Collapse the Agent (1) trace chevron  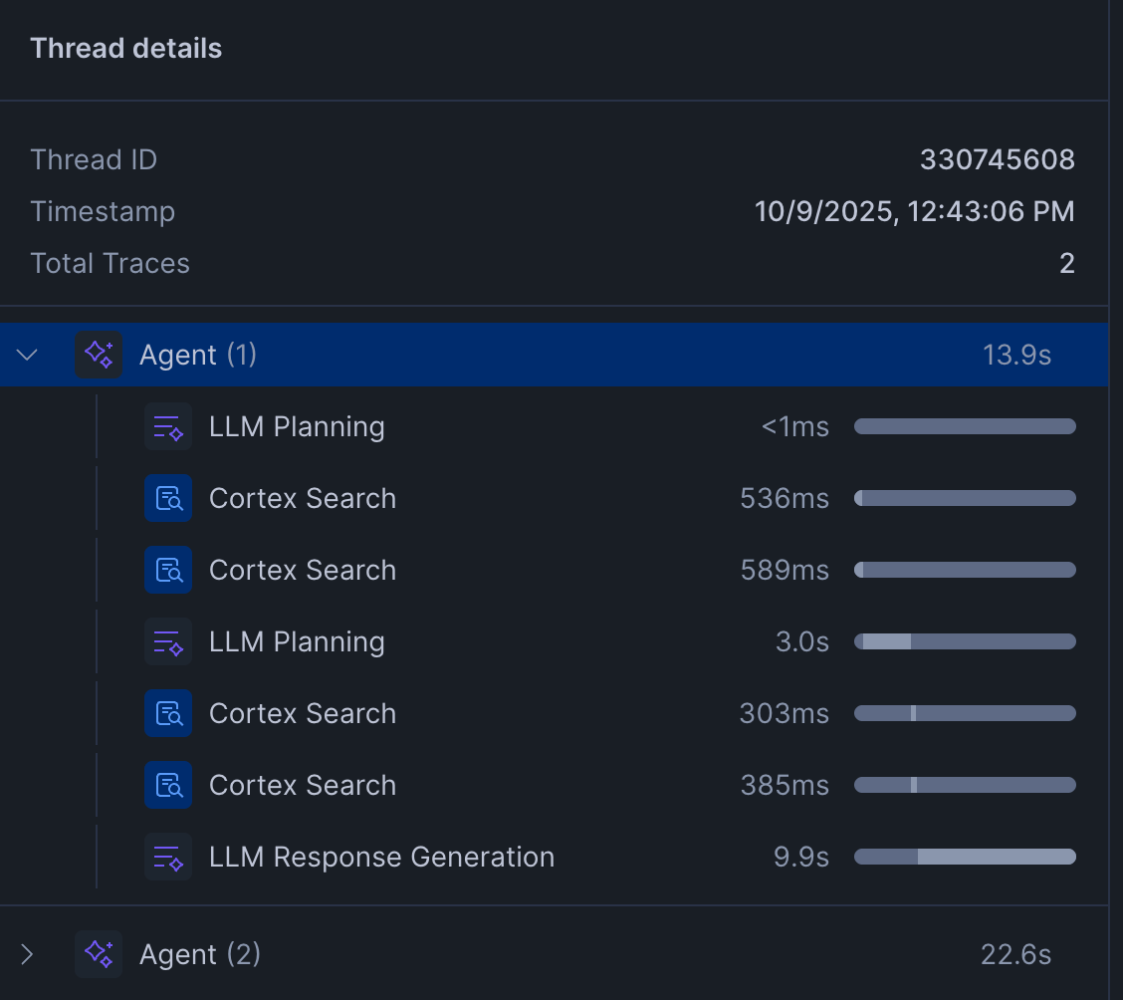pyautogui.click(x=28, y=355)
